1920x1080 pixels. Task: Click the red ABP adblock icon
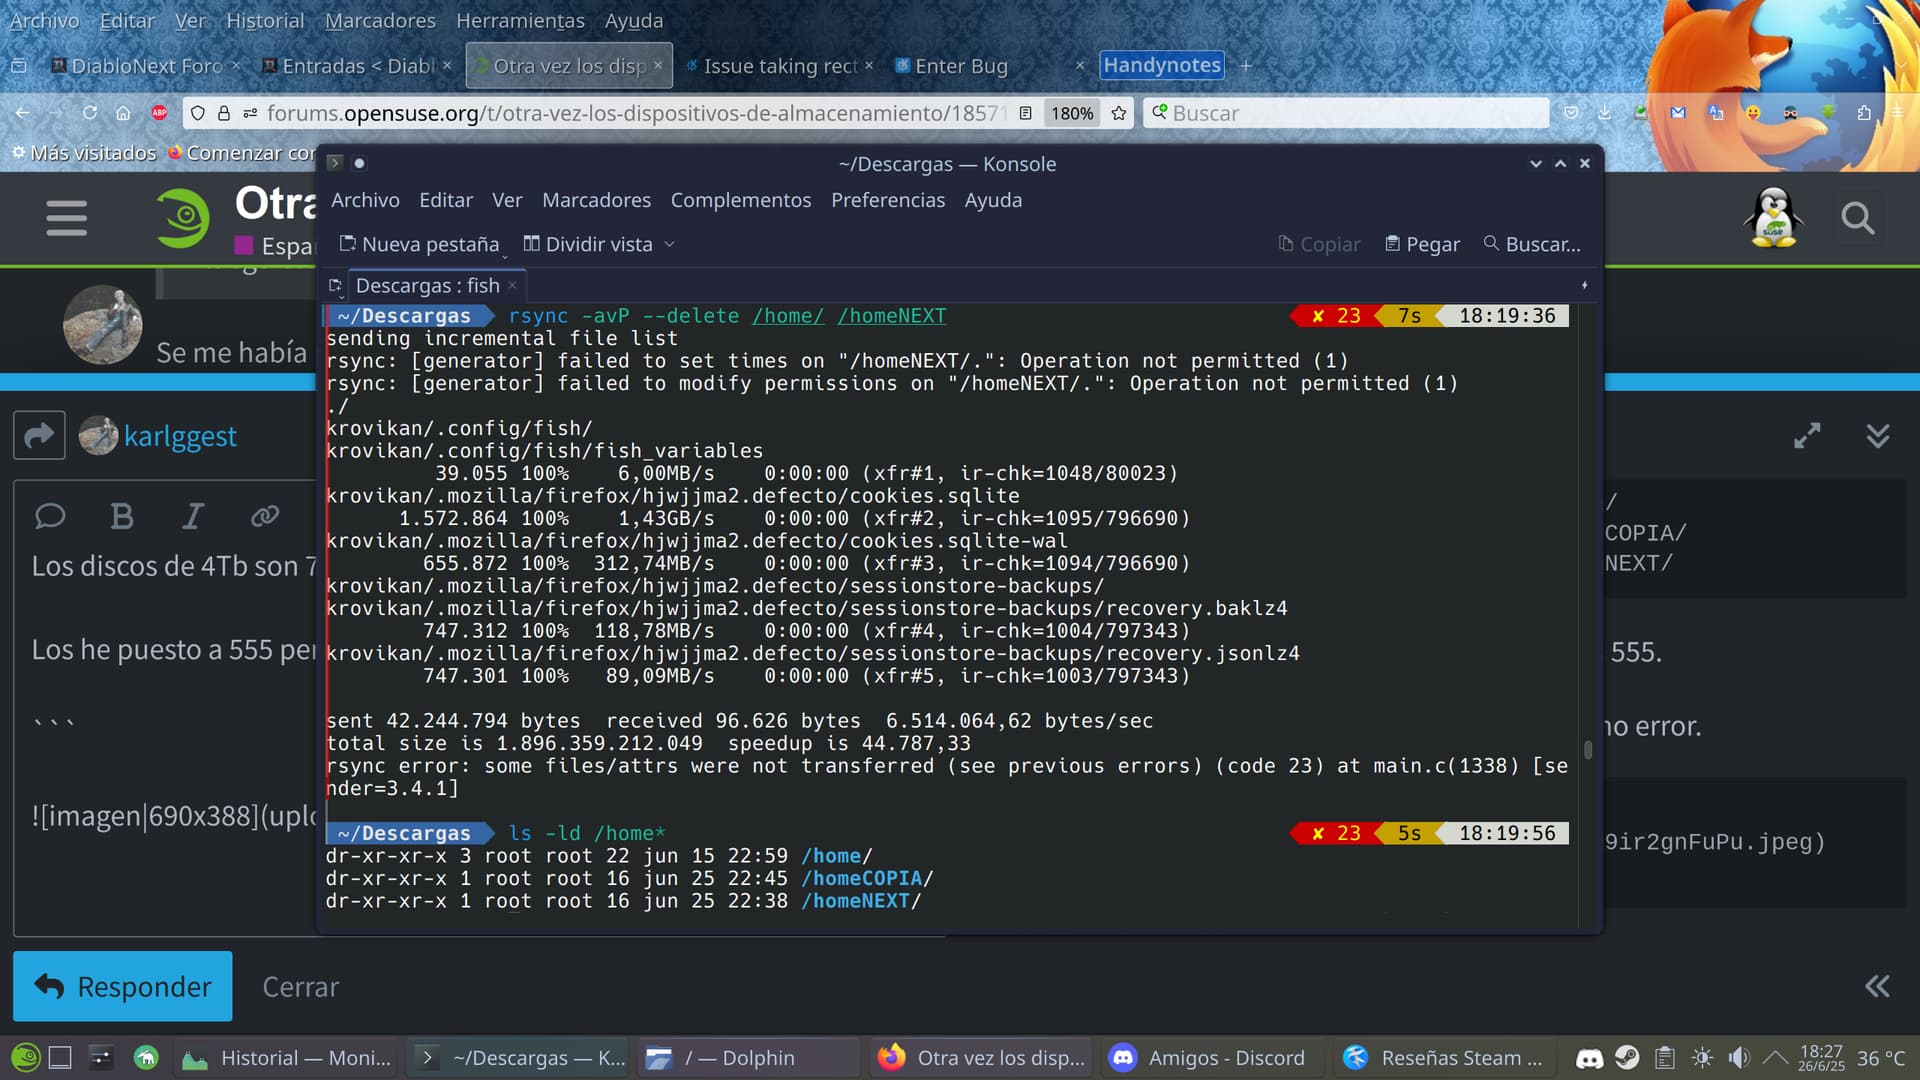pyautogui.click(x=159, y=113)
